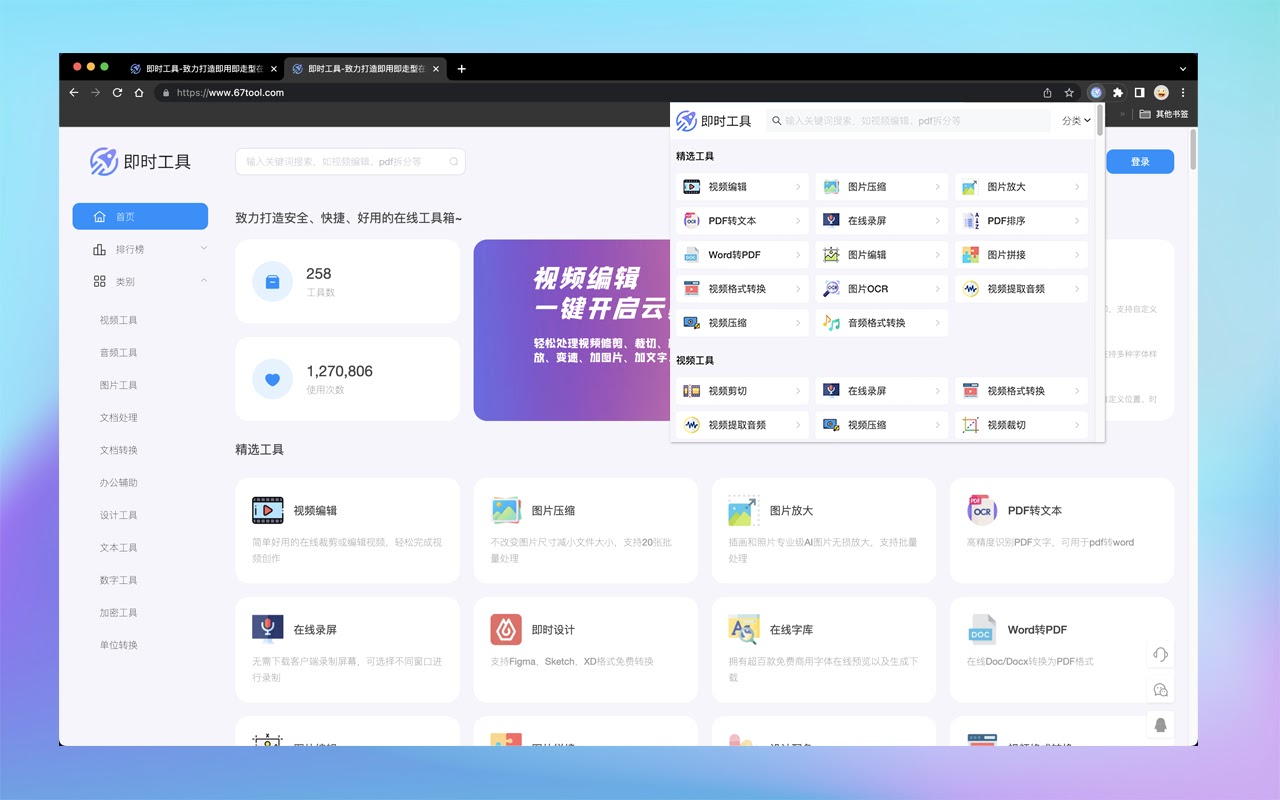Click the page vertical scrollbar
Viewport: 1280px width, 800px height.
[1193, 150]
